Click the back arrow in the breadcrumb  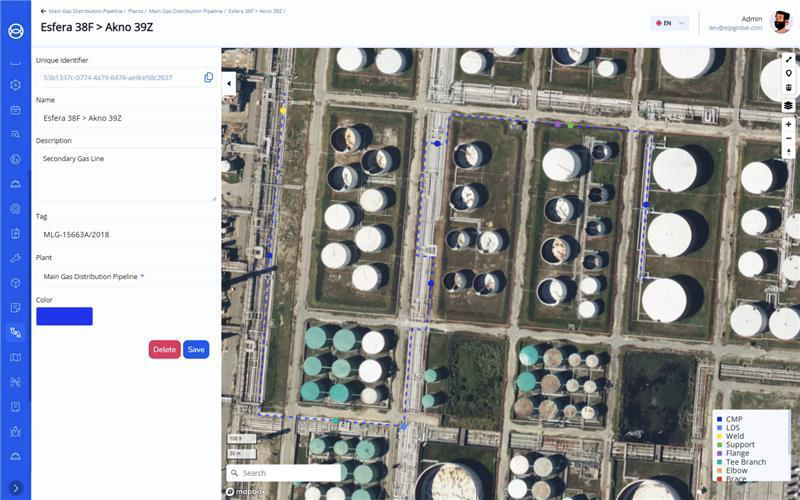pyautogui.click(x=44, y=11)
